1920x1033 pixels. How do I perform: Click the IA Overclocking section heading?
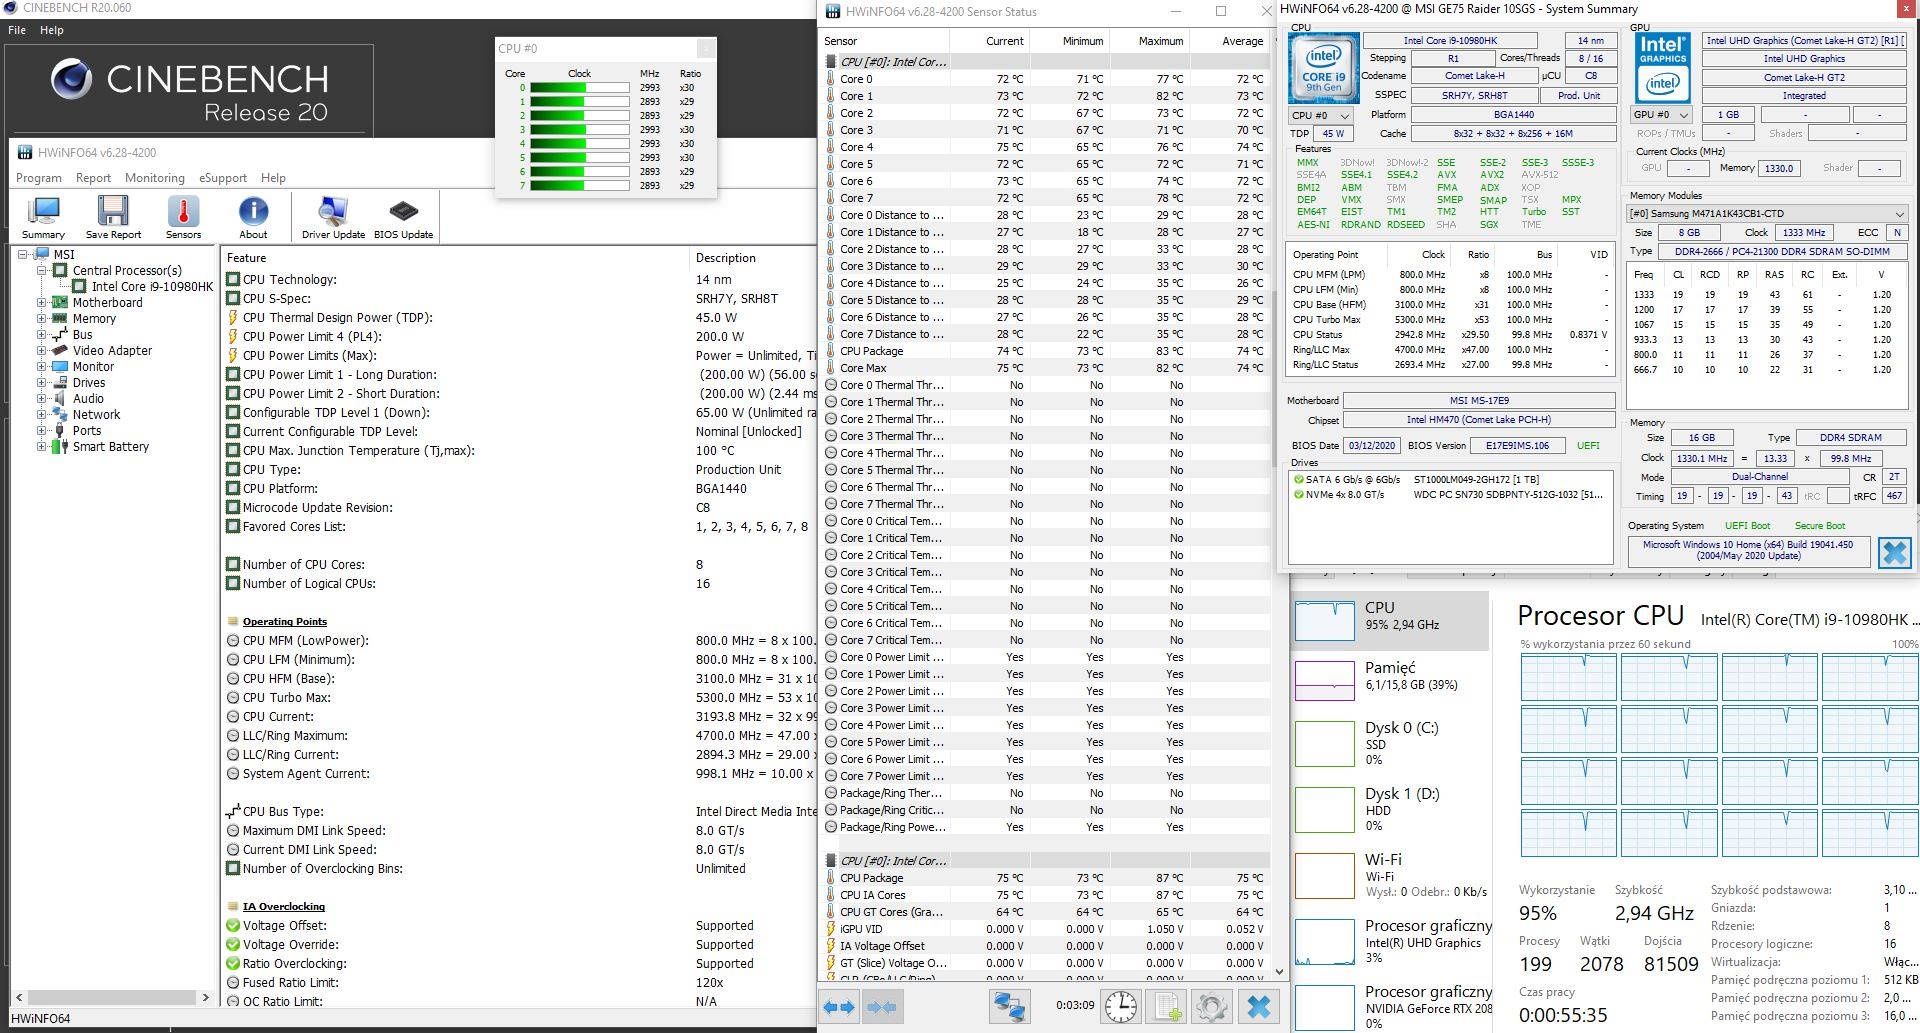[x=284, y=907]
